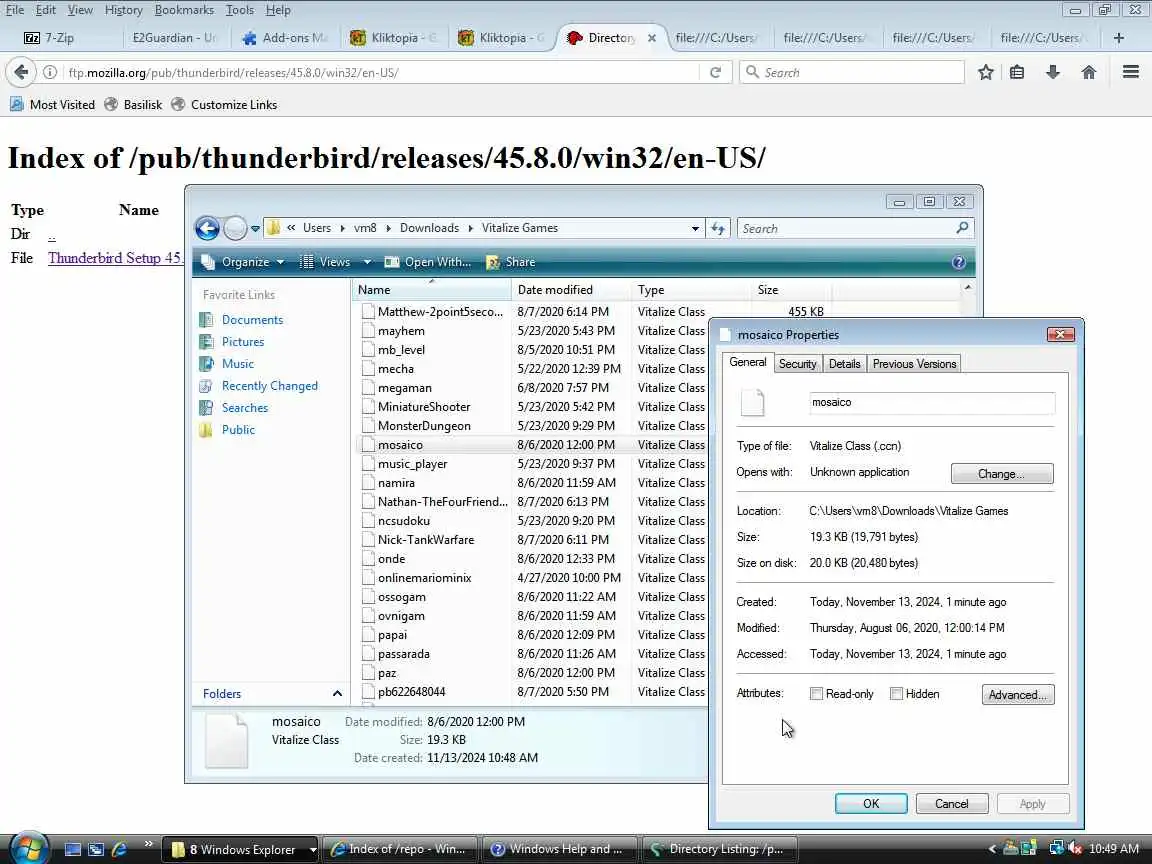Click Cancel in mosaico Properties

pos(951,804)
